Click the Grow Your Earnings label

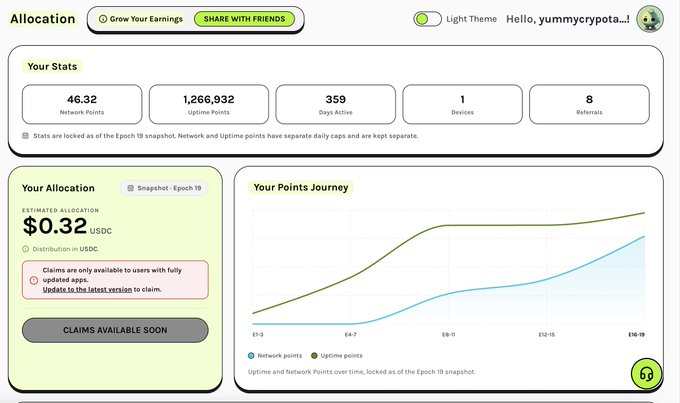[146, 19]
